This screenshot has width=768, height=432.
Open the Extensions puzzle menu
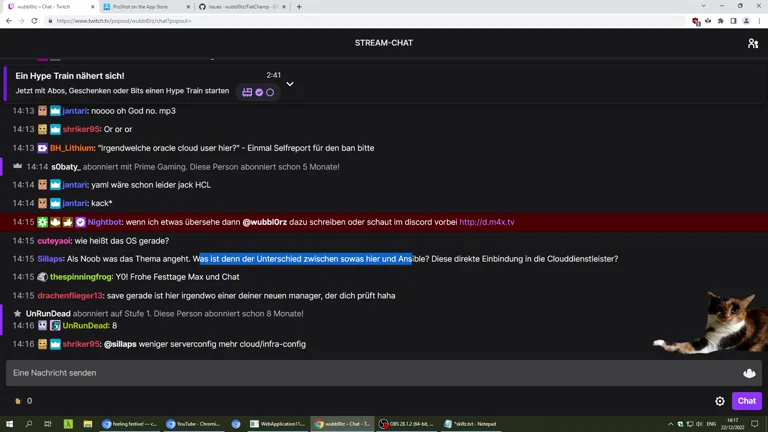click(x=720, y=21)
